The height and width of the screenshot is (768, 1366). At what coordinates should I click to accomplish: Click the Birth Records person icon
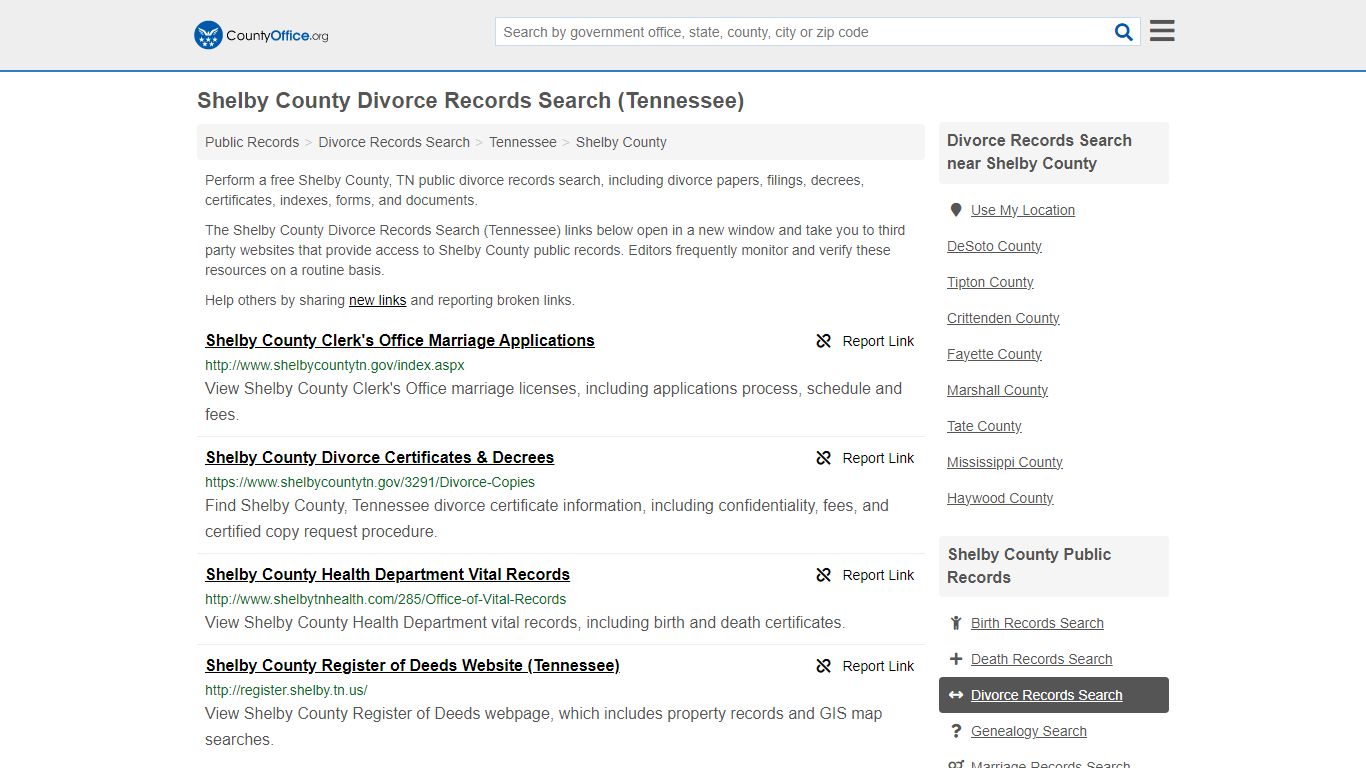coord(956,623)
